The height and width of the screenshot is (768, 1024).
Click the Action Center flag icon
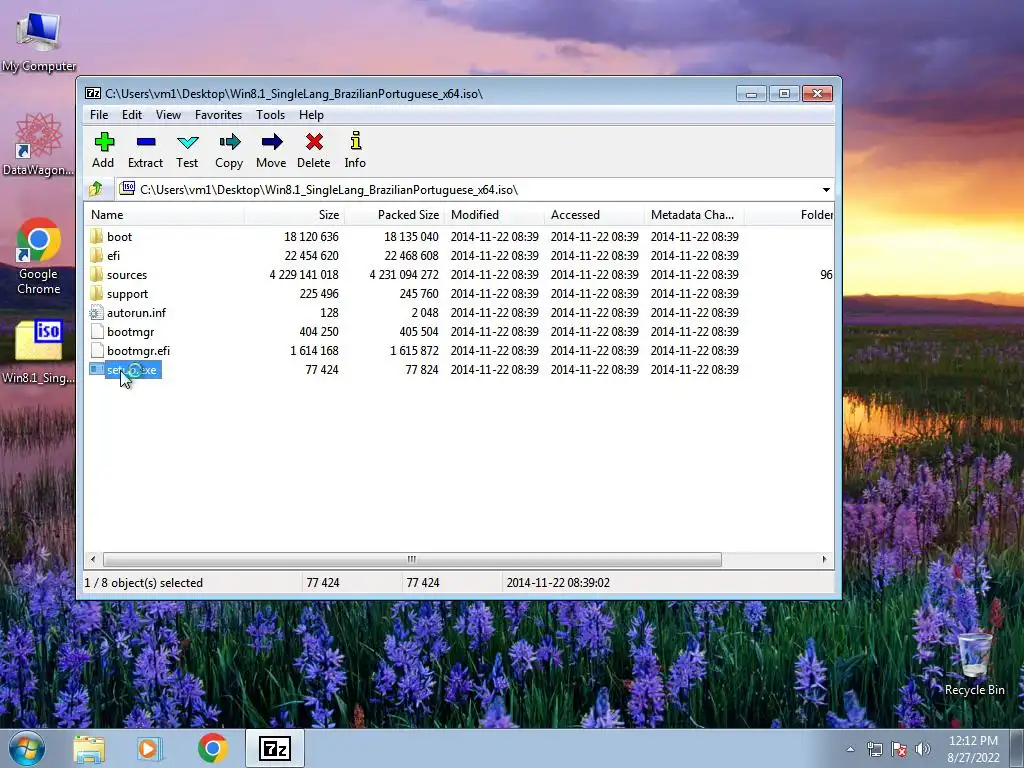point(899,749)
